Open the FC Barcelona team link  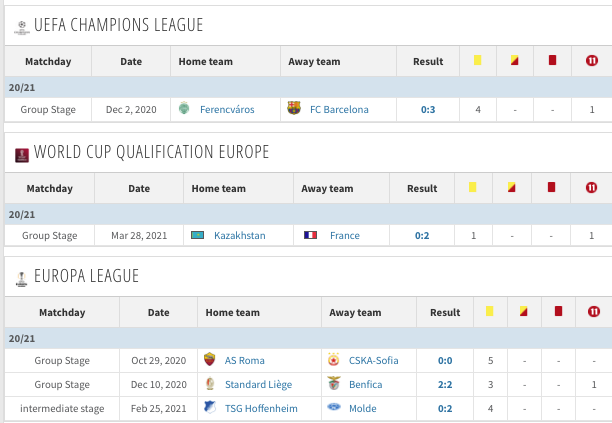click(x=339, y=110)
